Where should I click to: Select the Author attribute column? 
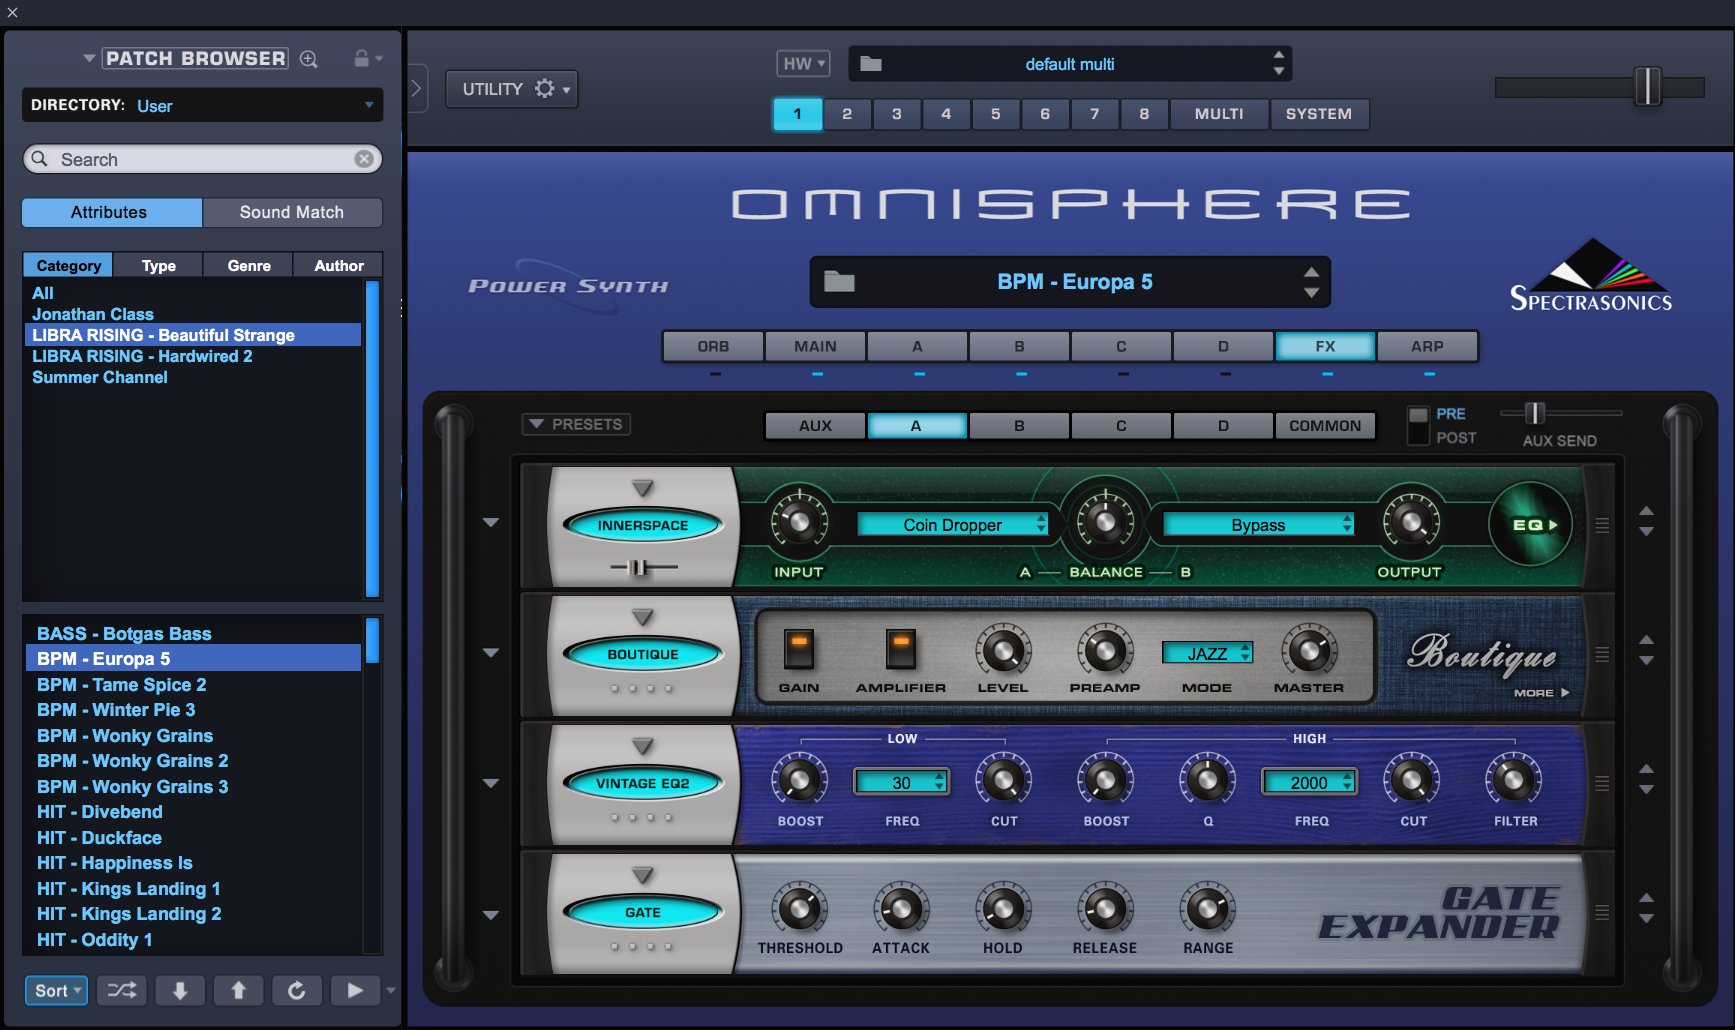[x=339, y=265]
